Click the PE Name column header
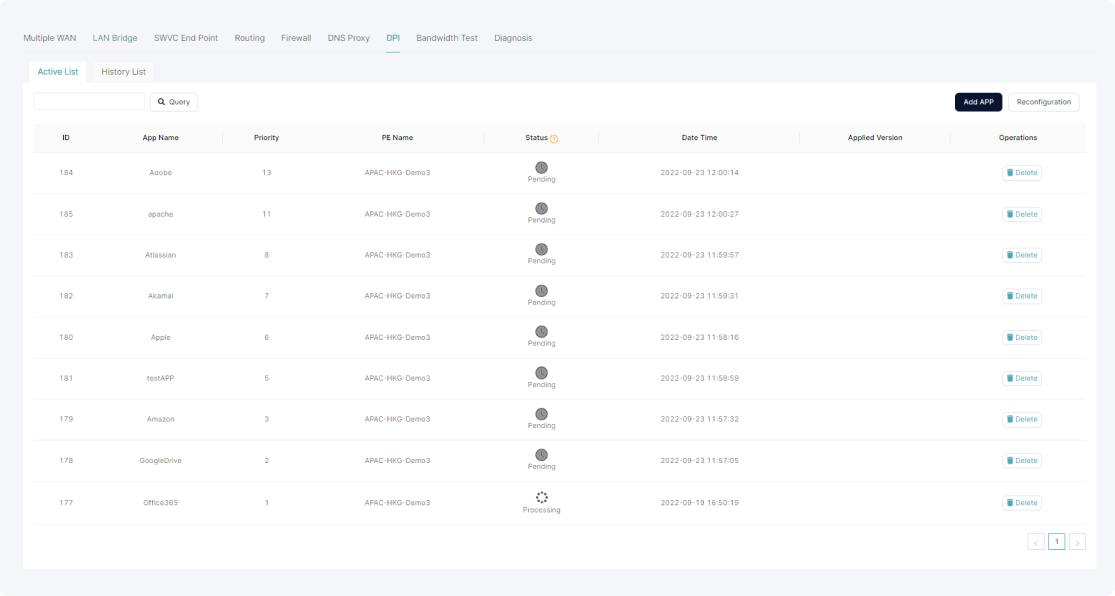The height and width of the screenshot is (596, 1115). [x=397, y=138]
